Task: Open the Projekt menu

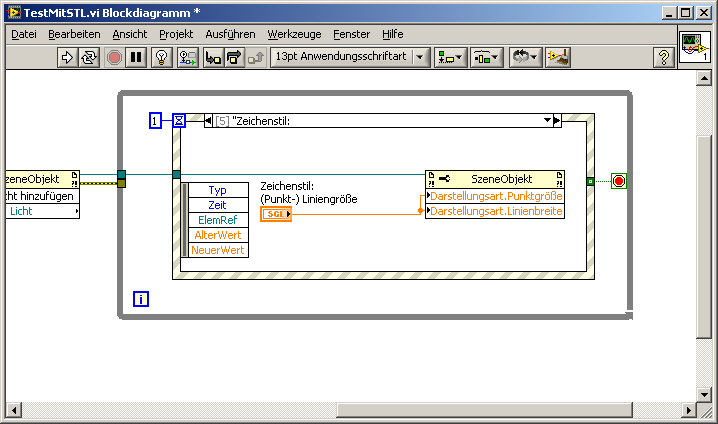Action: [176, 34]
